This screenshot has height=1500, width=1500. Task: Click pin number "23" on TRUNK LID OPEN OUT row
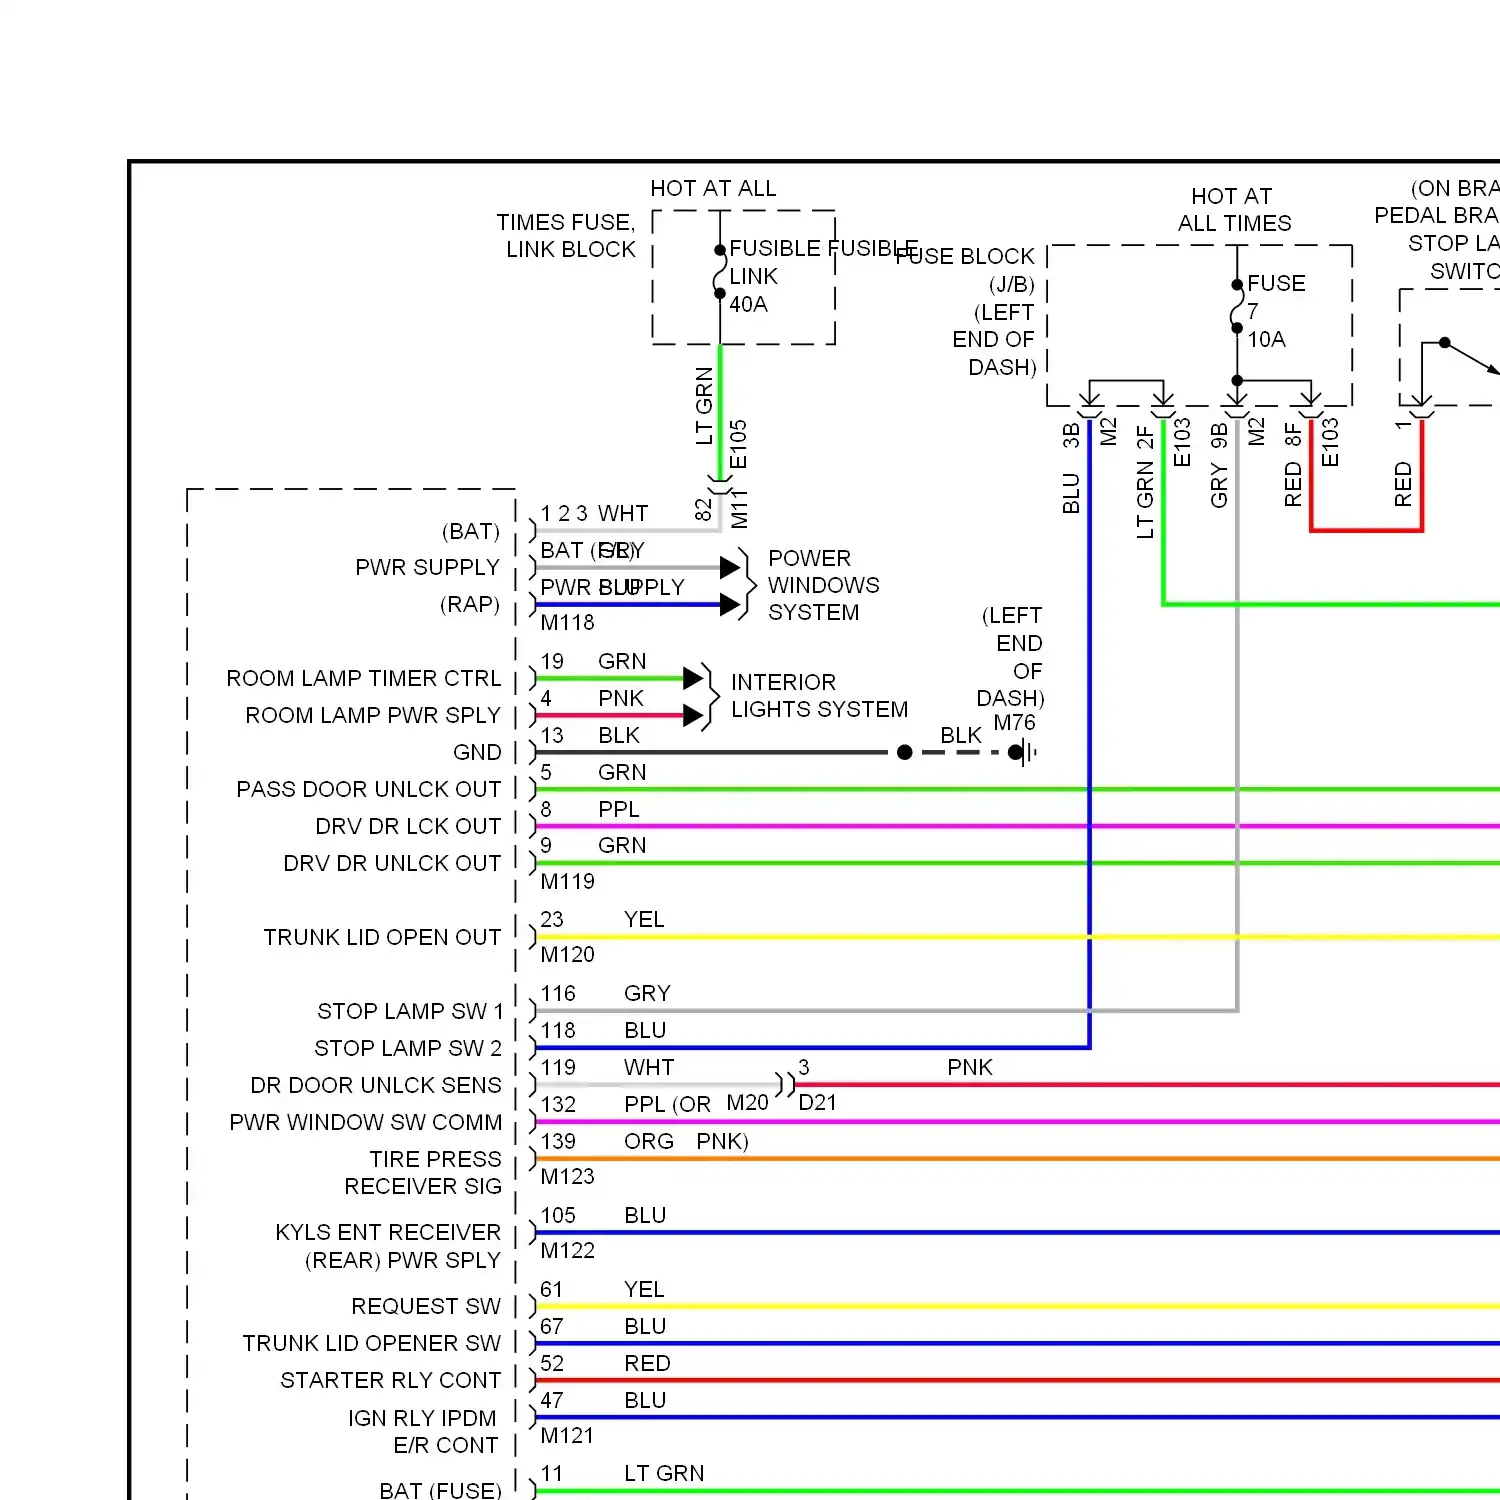[552, 919]
